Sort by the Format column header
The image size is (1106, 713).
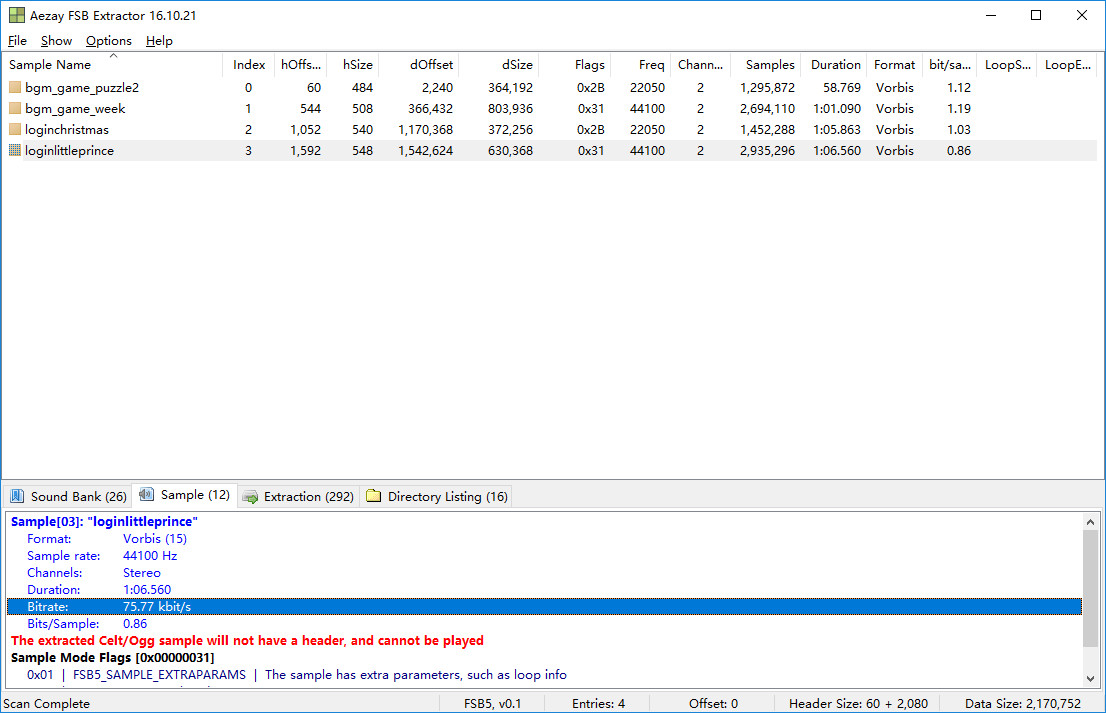(894, 65)
